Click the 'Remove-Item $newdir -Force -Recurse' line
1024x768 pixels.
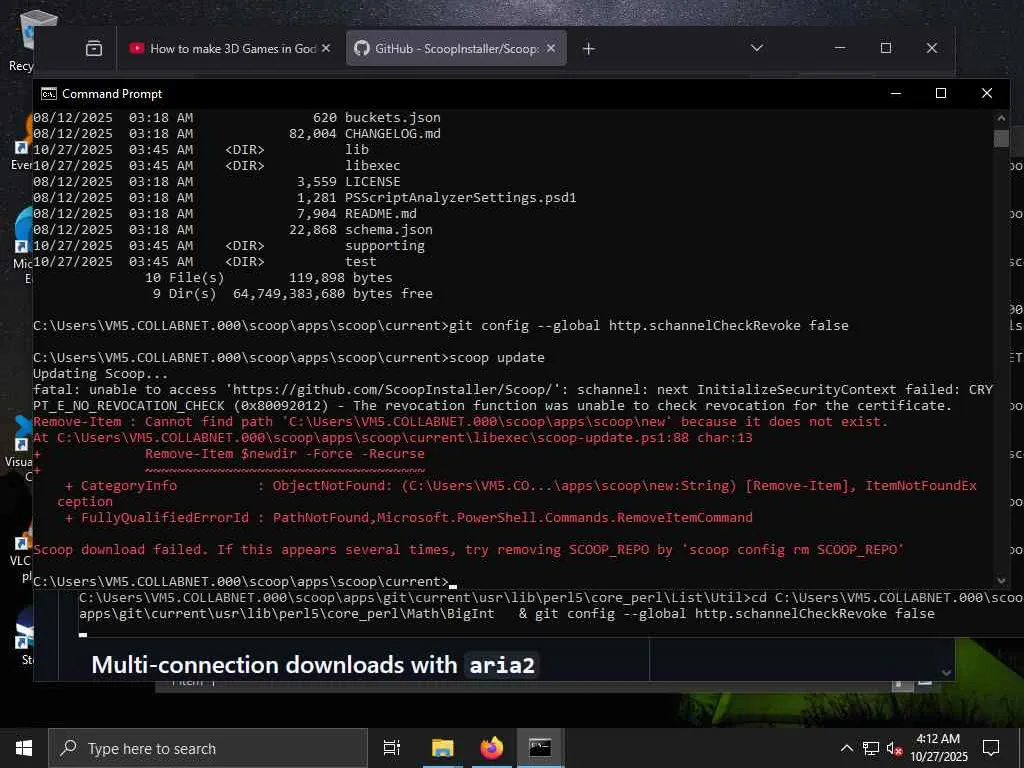285,453
